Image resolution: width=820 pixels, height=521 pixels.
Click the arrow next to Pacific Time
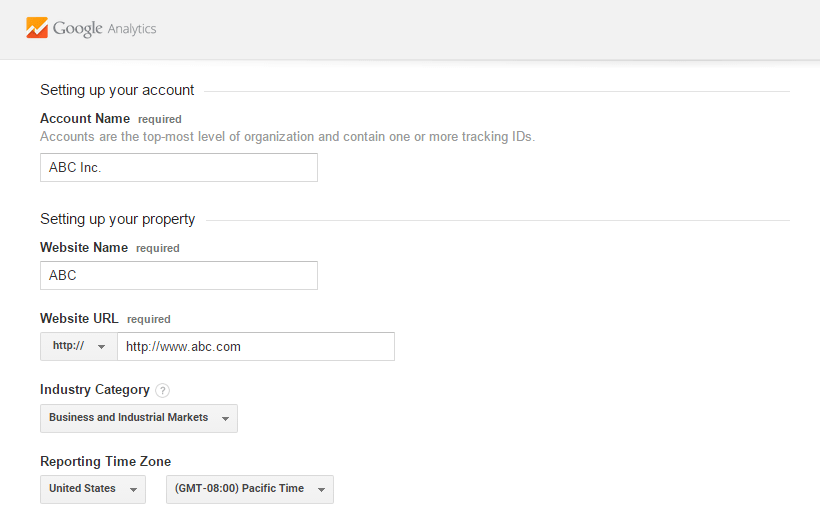click(321, 489)
